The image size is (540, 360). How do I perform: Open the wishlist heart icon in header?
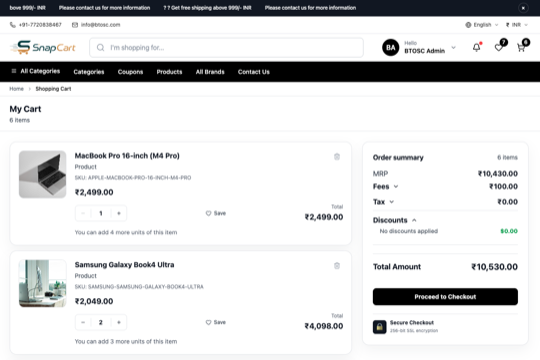pyautogui.click(x=498, y=48)
